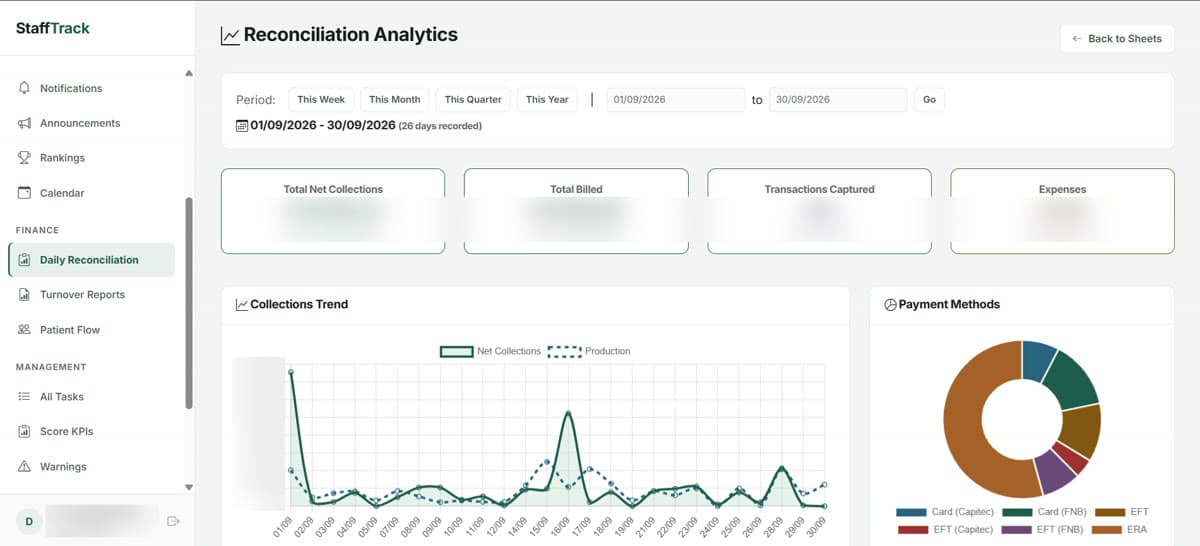Click the Go button
The width and height of the screenshot is (1200, 546).
tap(929, 100)
